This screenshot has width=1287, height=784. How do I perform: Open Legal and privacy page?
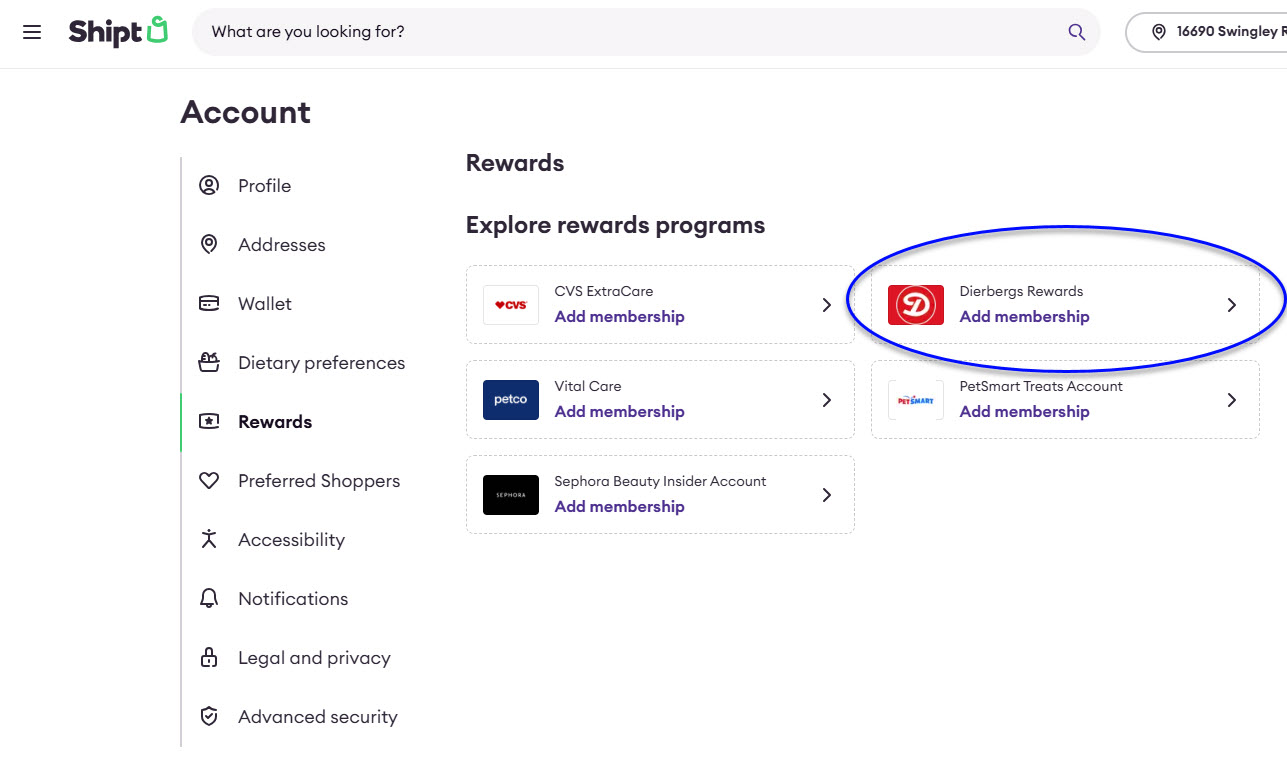click(x=314, y=658)
